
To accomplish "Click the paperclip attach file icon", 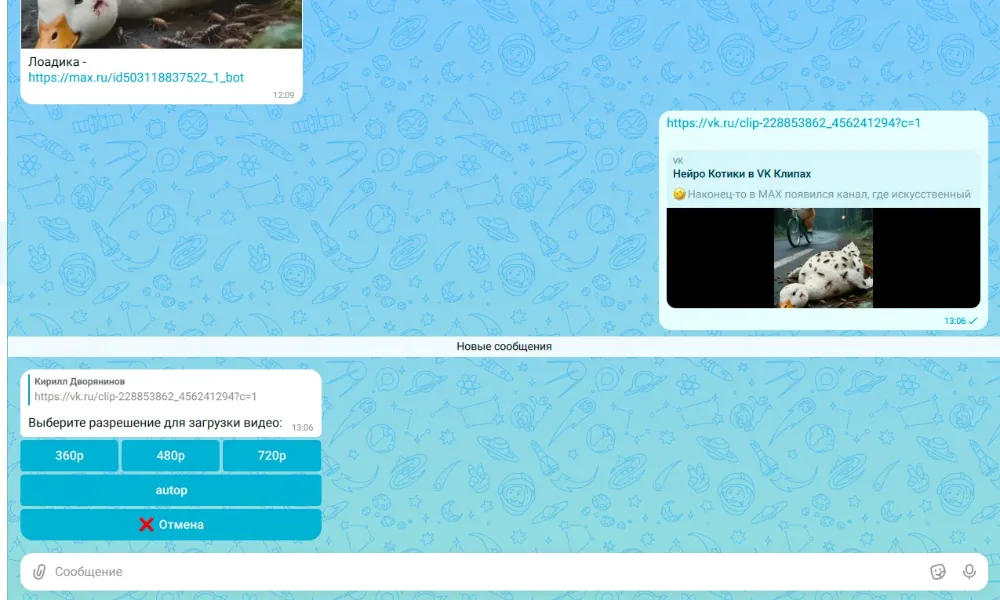I will tap(39, 571).
